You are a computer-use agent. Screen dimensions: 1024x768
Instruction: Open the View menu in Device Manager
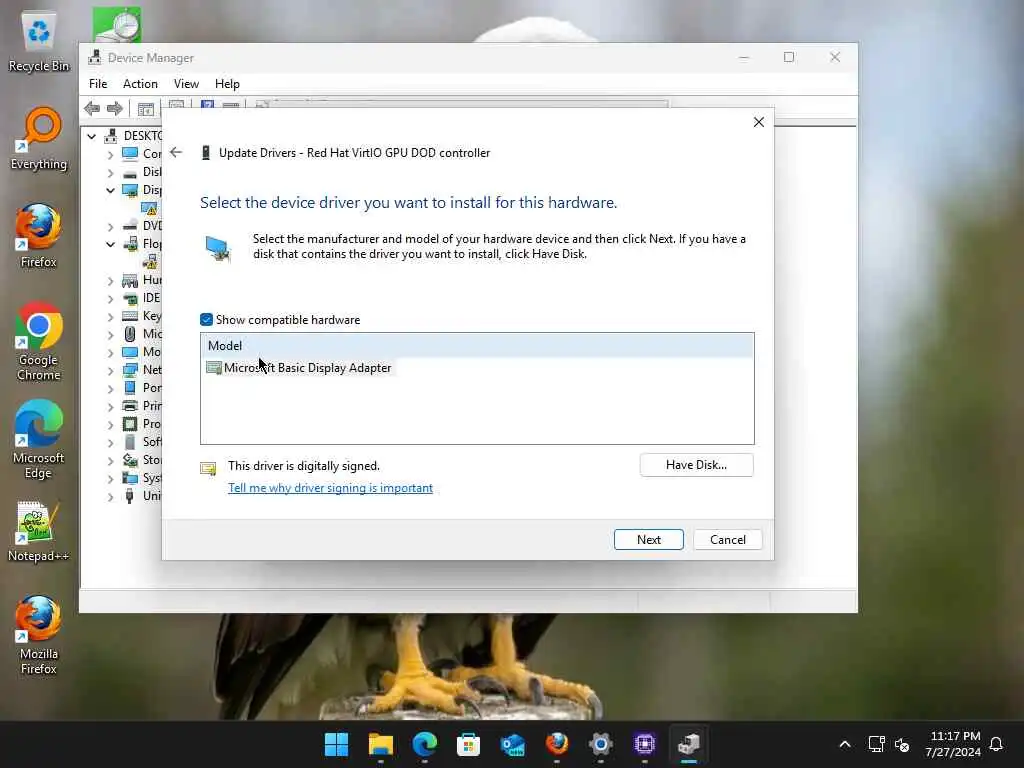(x=186, y=84)
